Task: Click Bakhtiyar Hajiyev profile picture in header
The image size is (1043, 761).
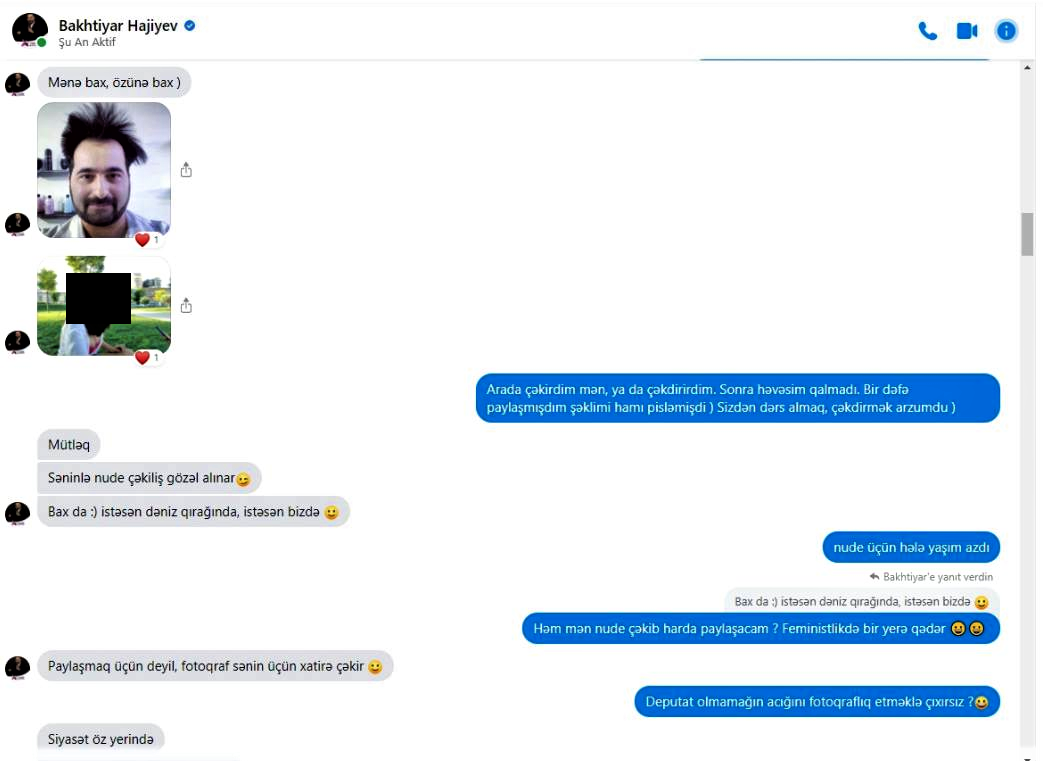Action: pyautogui.click(x=29, y=31)
